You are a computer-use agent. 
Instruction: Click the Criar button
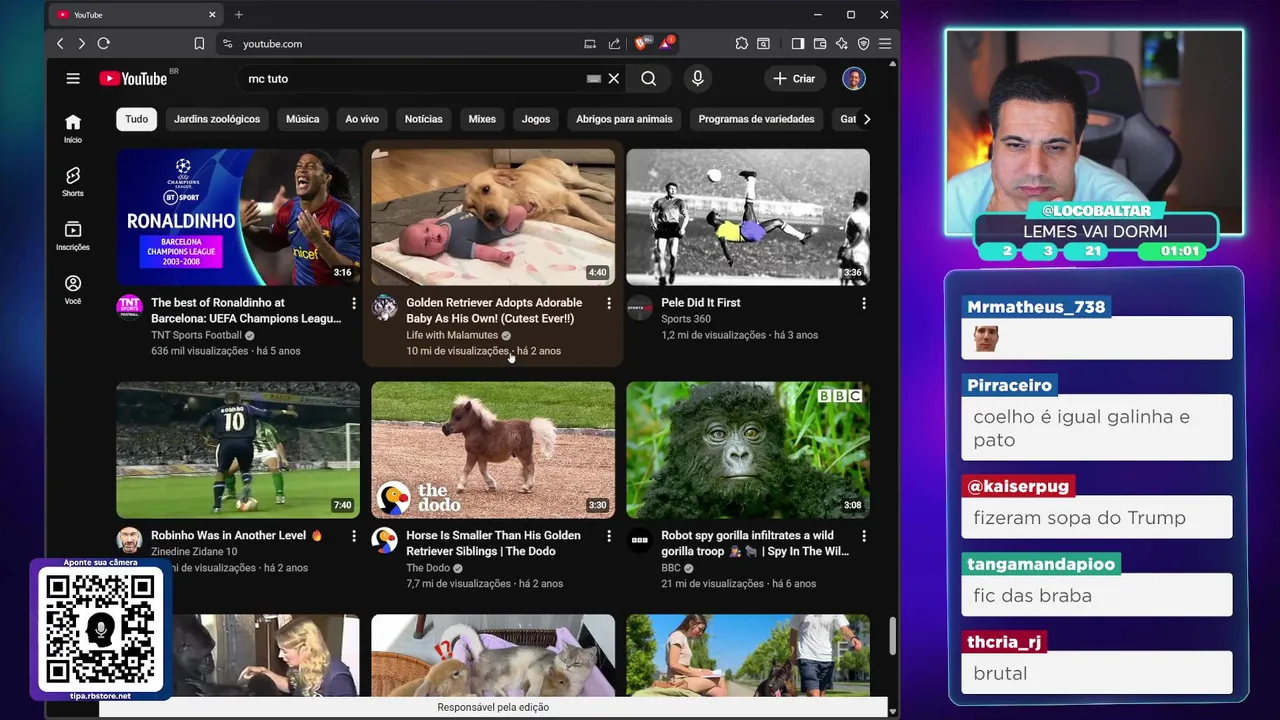tap(795, 78)
